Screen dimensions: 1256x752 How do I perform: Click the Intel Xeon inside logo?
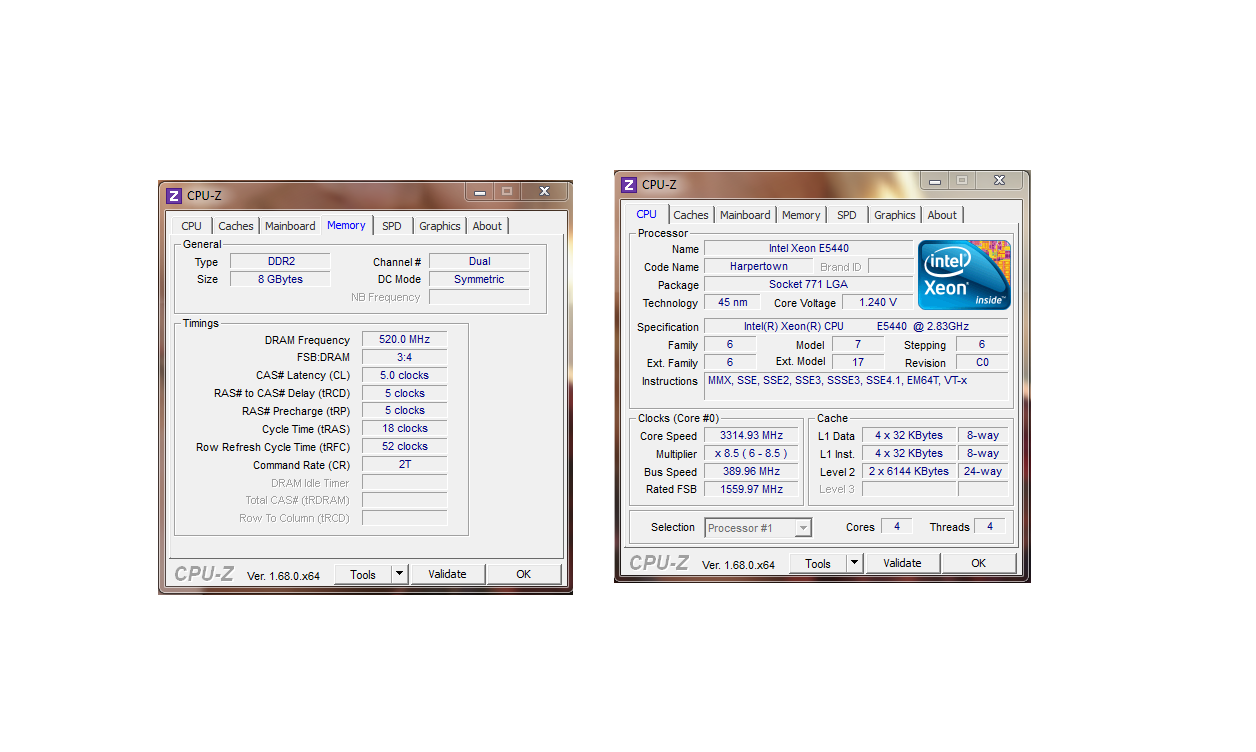[964, 275]
